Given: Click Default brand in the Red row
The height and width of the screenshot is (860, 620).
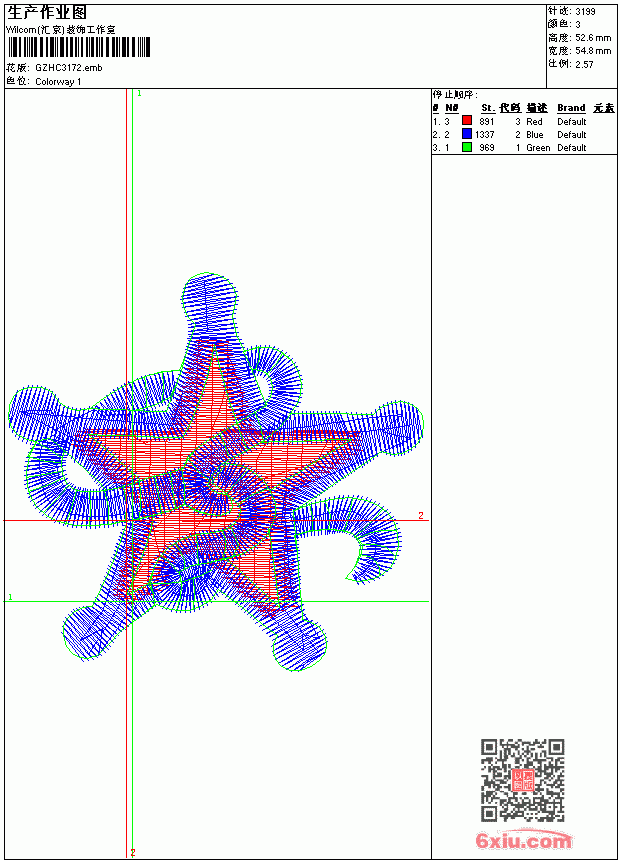Looking at the screenshot, I should 572,122.
